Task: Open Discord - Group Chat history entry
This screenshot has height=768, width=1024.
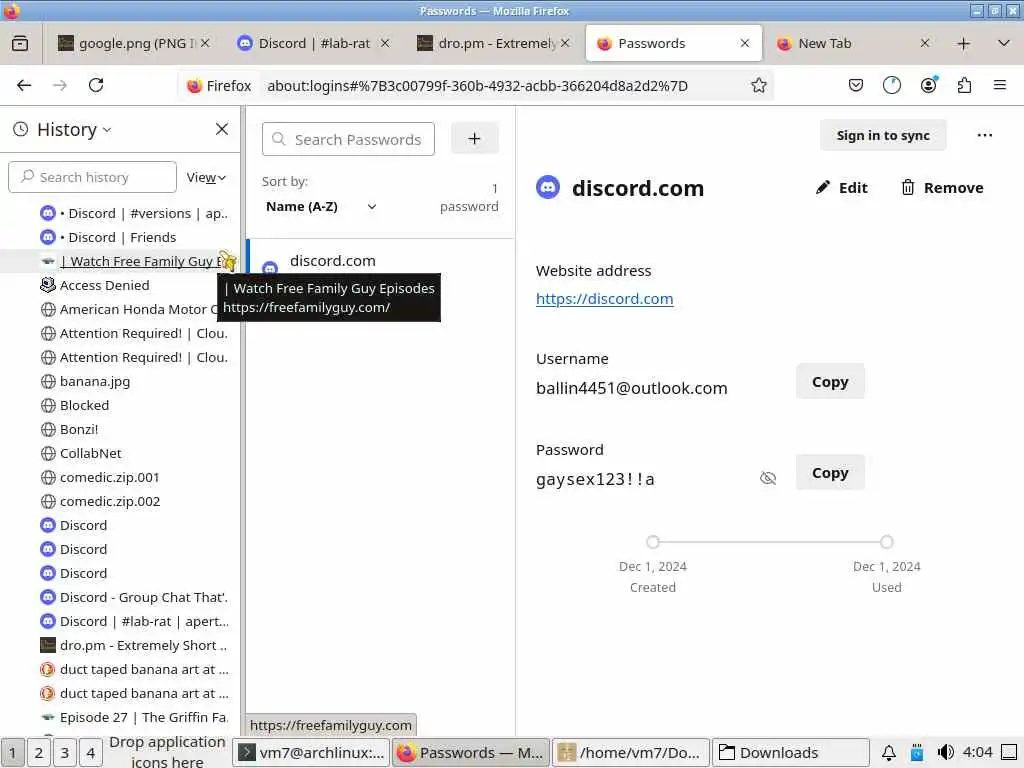Action: (134, 598)
